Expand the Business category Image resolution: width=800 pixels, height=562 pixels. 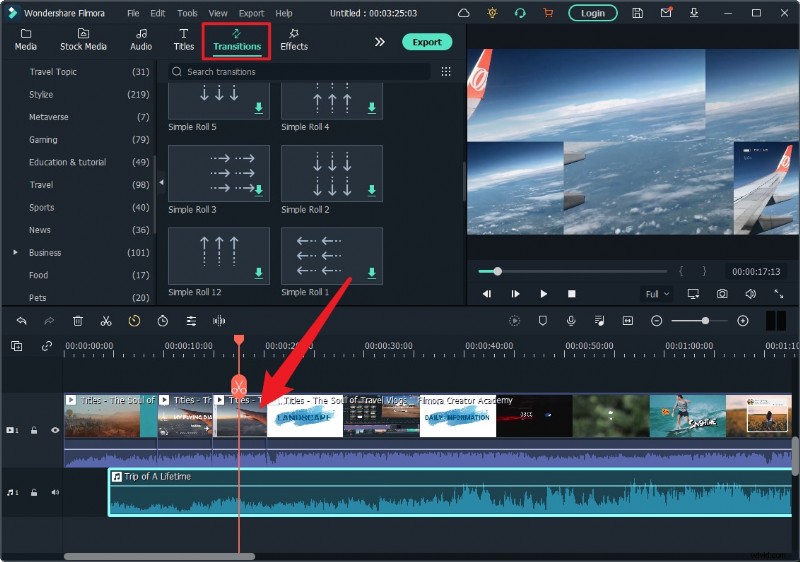tap(15, 253)
